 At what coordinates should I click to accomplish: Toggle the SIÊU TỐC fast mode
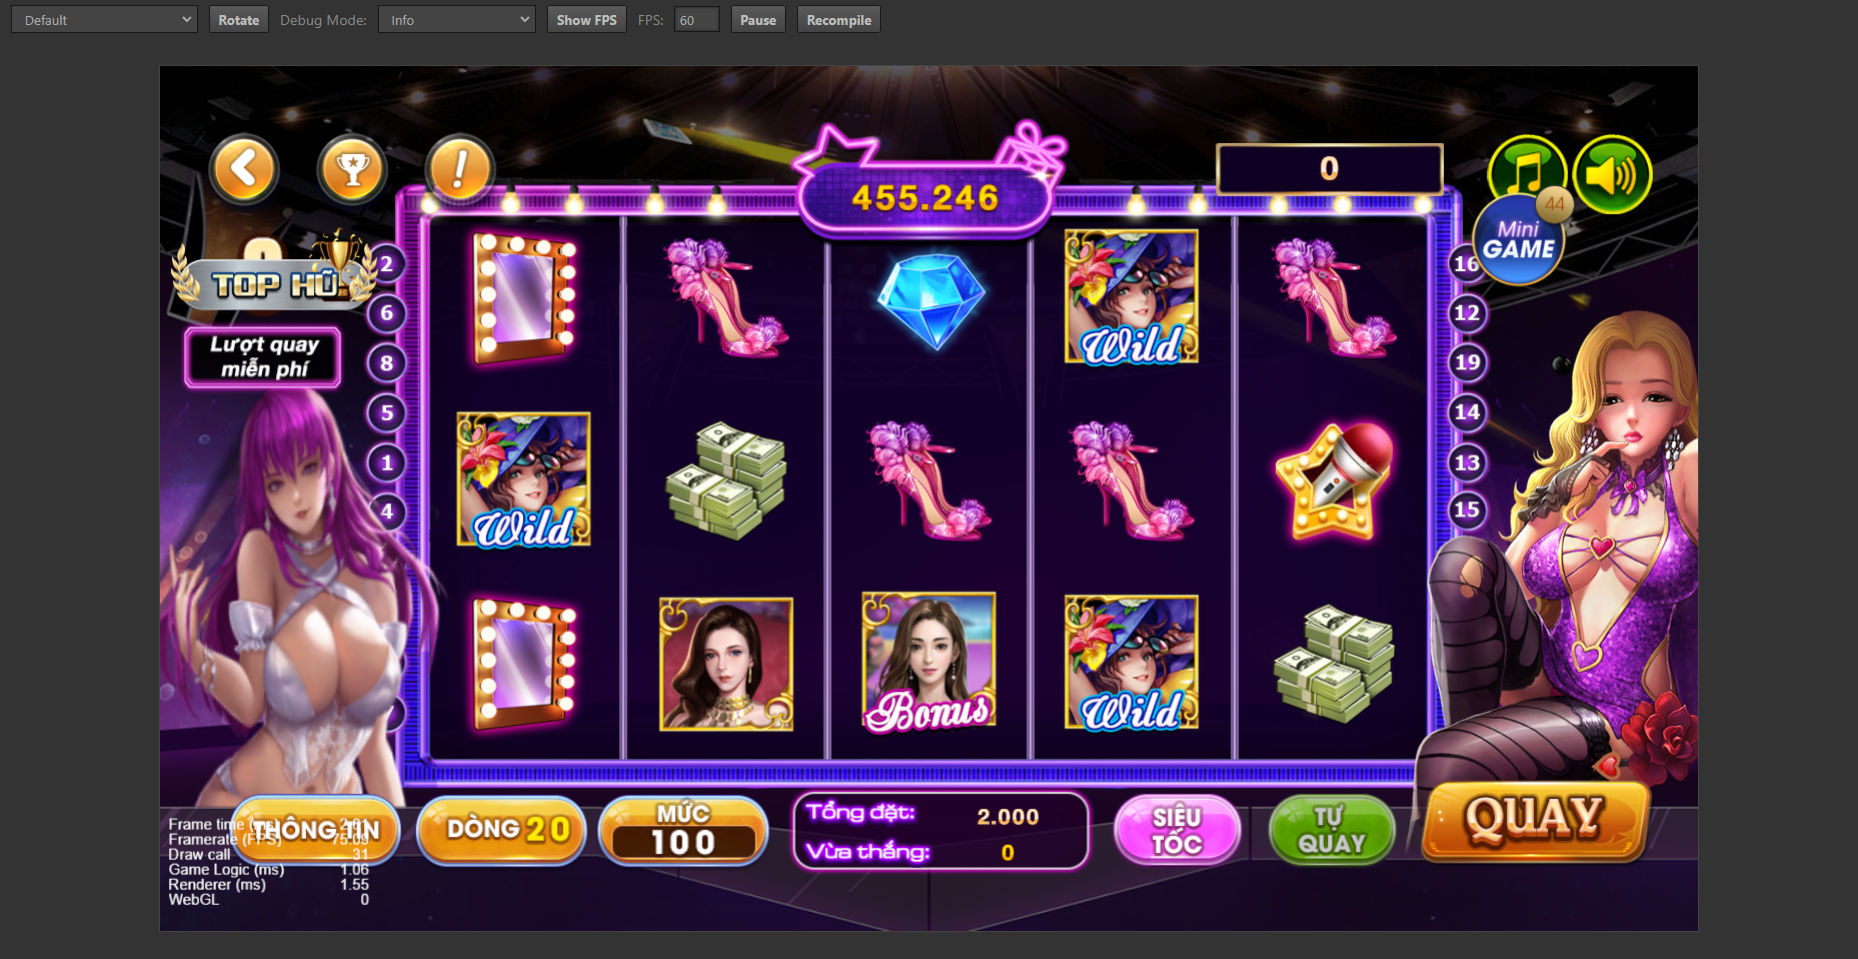click(1177, 830)
